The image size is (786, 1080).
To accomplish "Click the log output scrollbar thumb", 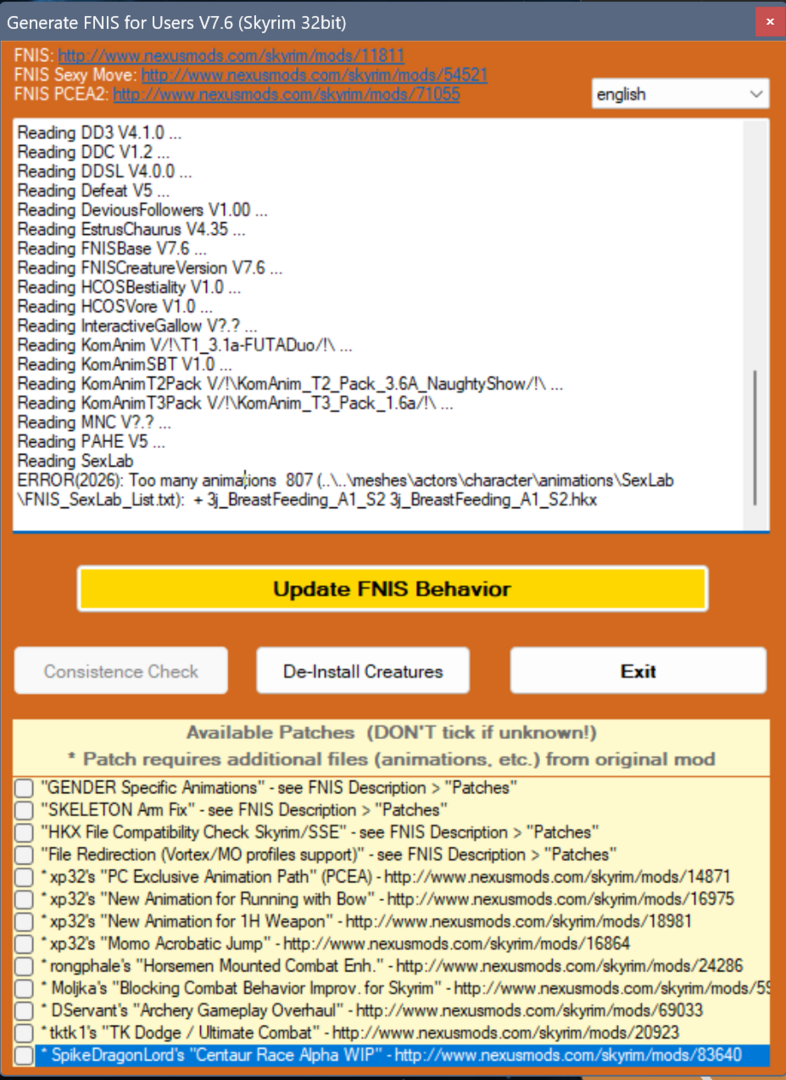I will click(x=756, y=438).
